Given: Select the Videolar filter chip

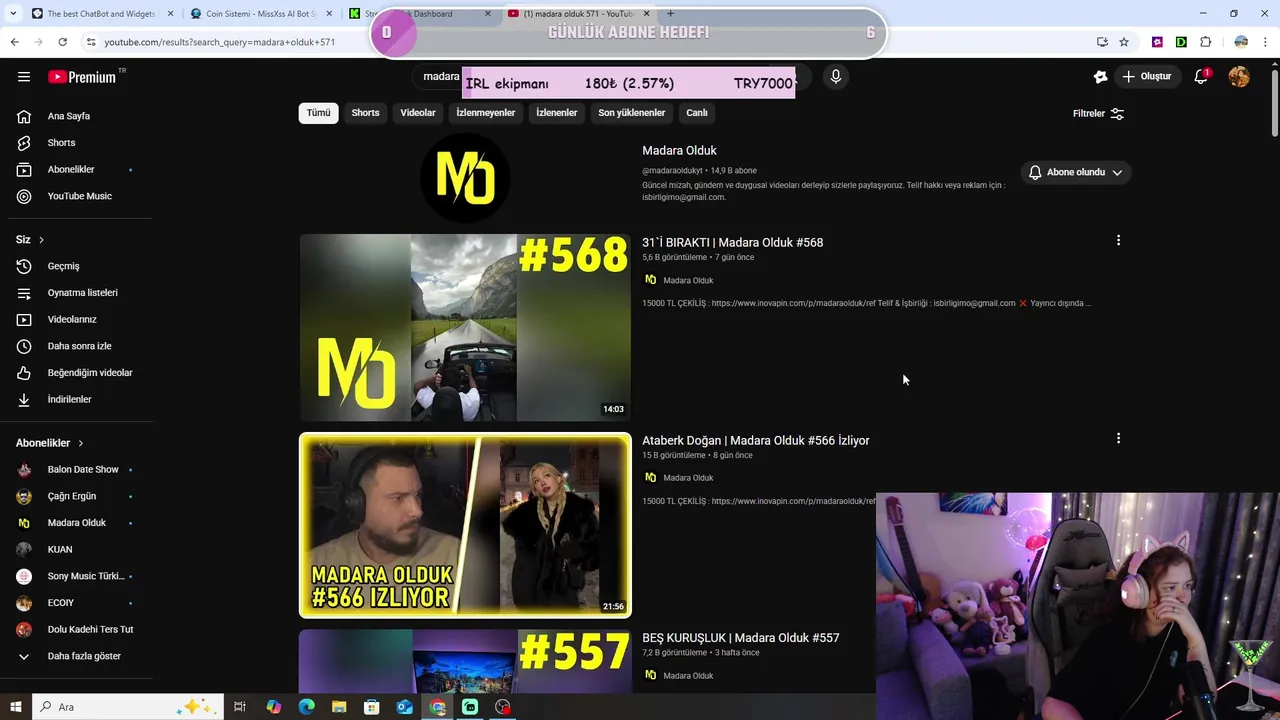Looking at the screenshot, I should [418, 113].
